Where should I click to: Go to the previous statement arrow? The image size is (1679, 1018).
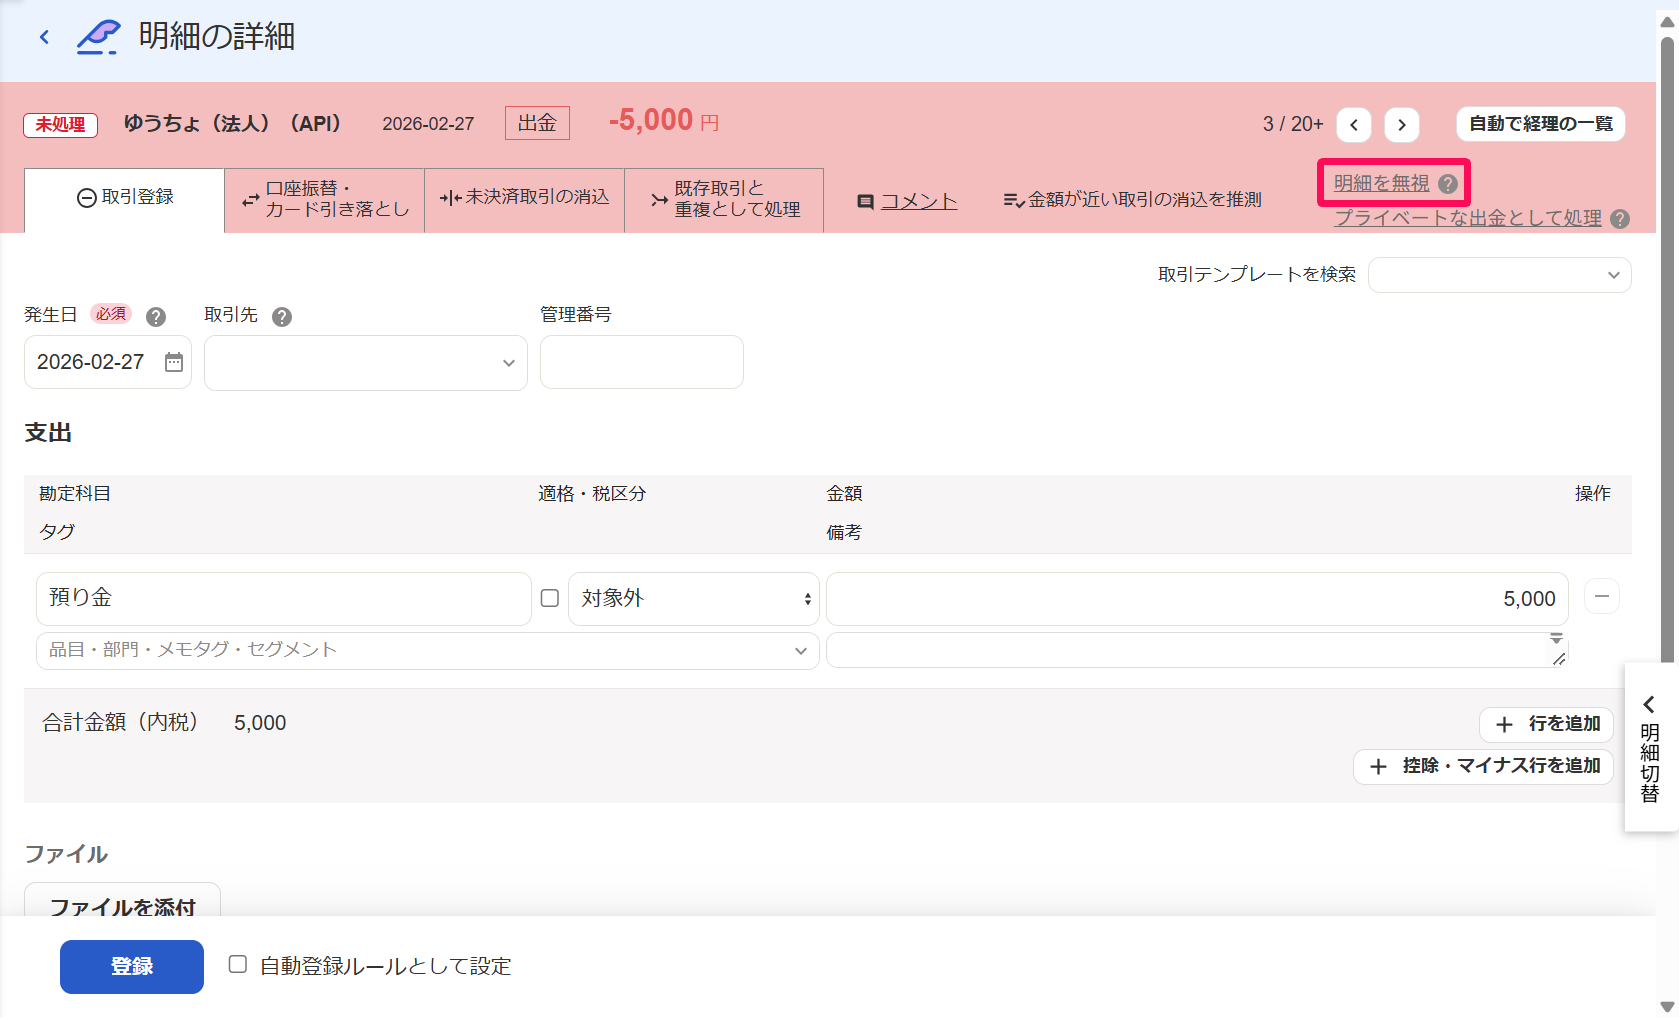point(1354,125)
